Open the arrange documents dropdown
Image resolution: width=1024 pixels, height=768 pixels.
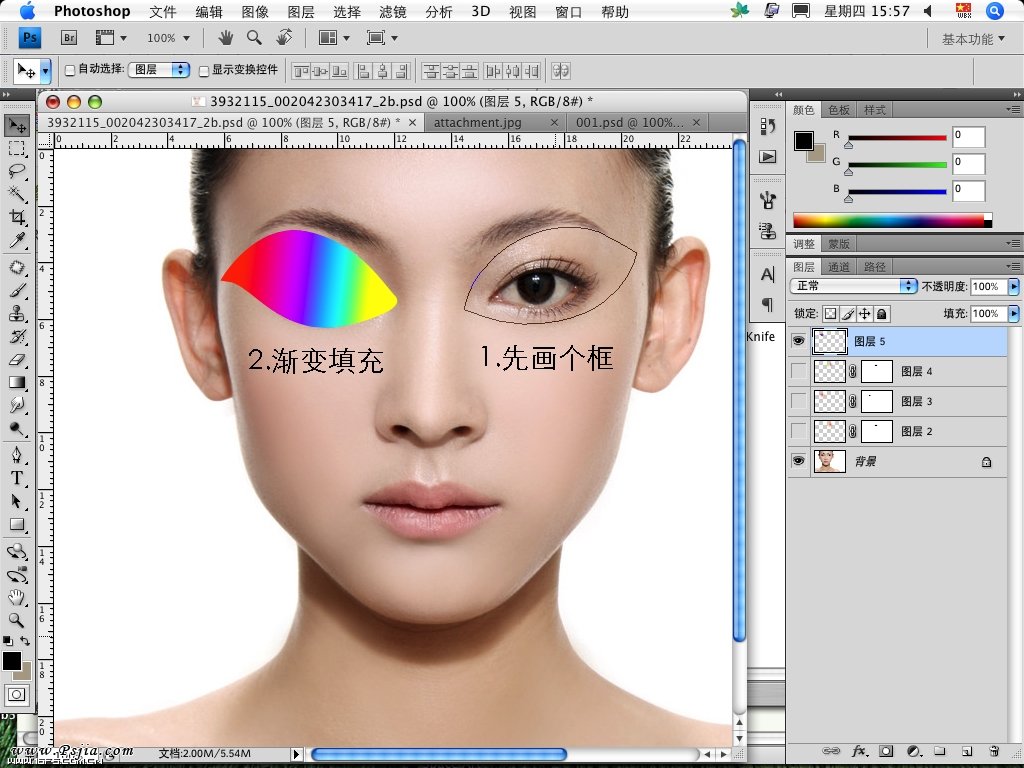[x=334, y=38]
